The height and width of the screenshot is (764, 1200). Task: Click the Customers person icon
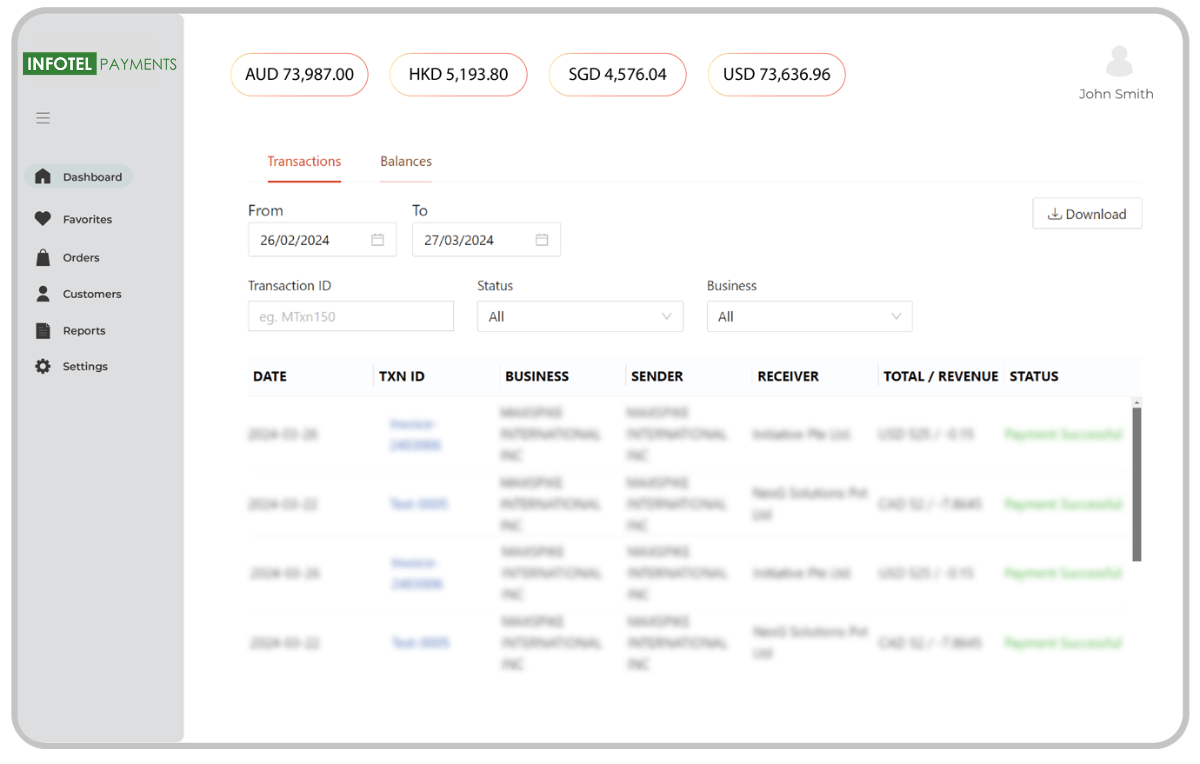coord(42,294)
